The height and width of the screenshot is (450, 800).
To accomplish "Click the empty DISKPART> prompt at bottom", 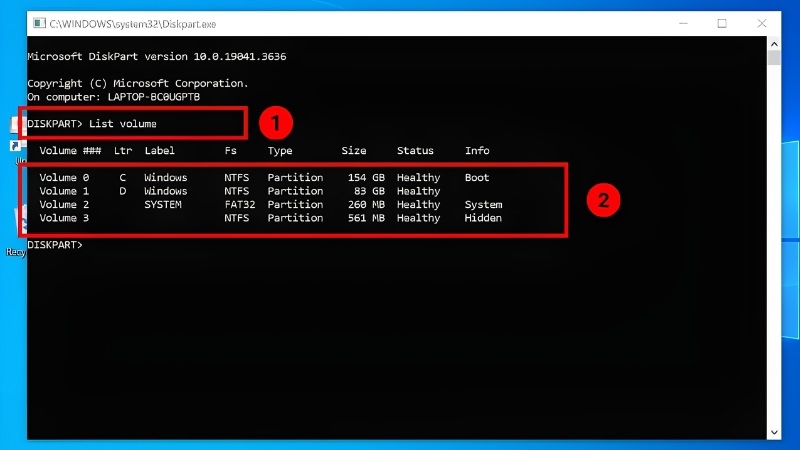I will 55,245.
